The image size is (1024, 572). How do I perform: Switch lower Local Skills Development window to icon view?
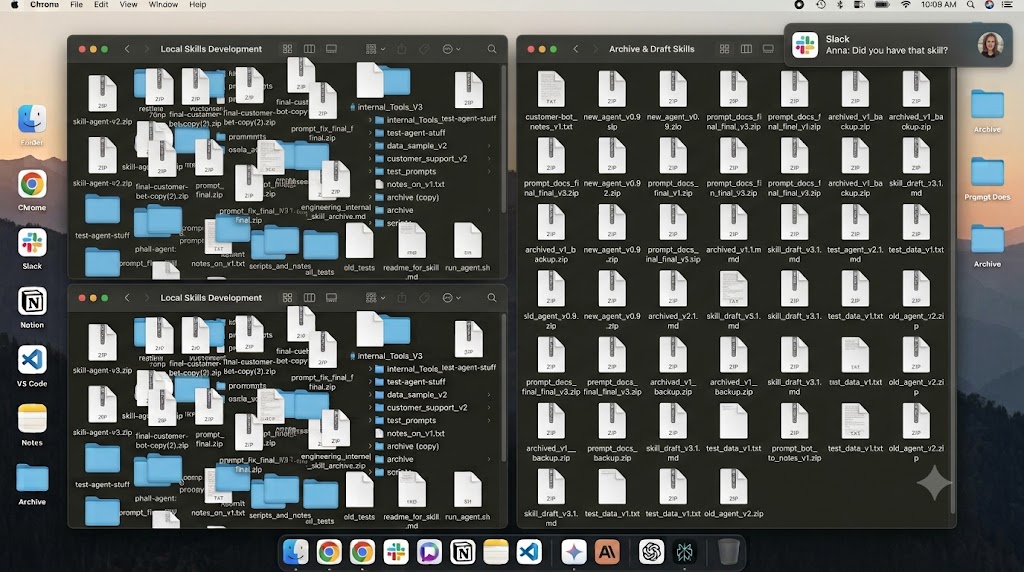coord(287,298)
